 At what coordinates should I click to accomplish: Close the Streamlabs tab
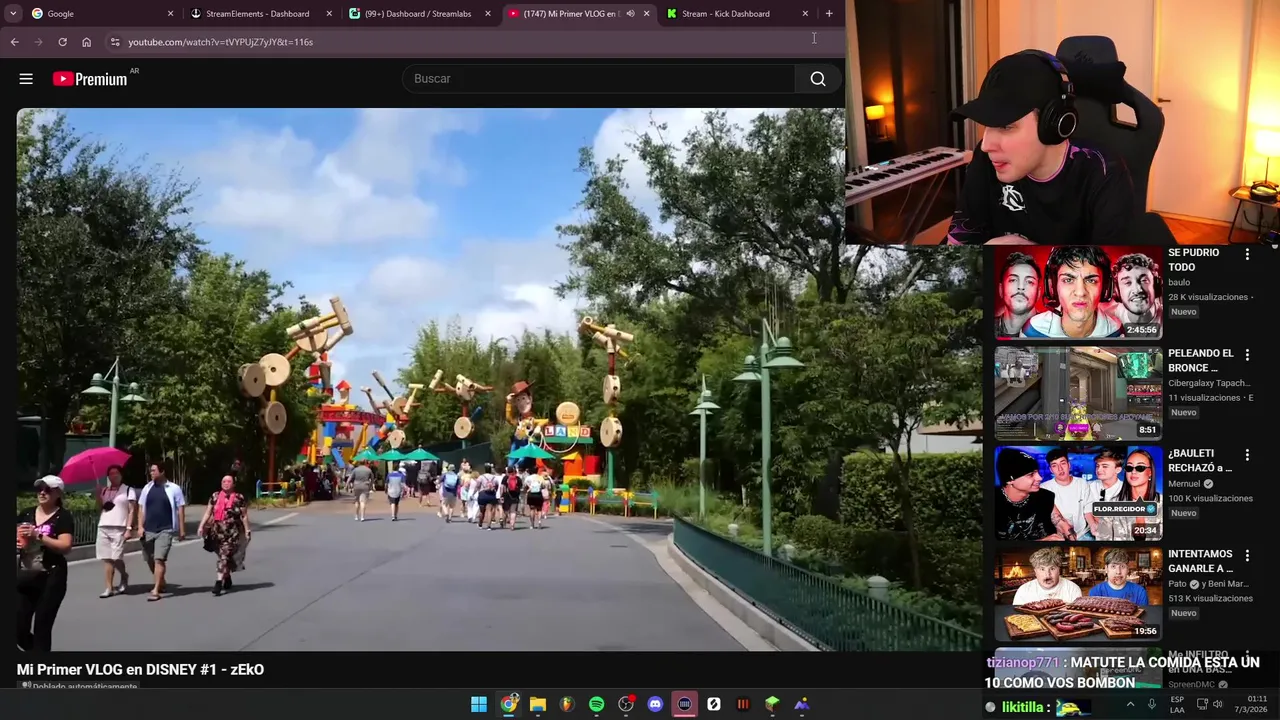[488, 14]
